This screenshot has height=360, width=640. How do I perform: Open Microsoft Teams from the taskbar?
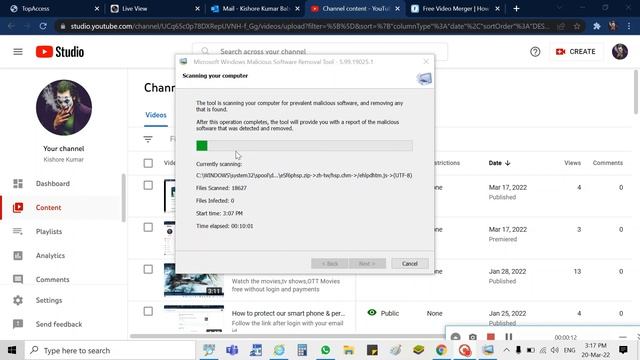232,350
